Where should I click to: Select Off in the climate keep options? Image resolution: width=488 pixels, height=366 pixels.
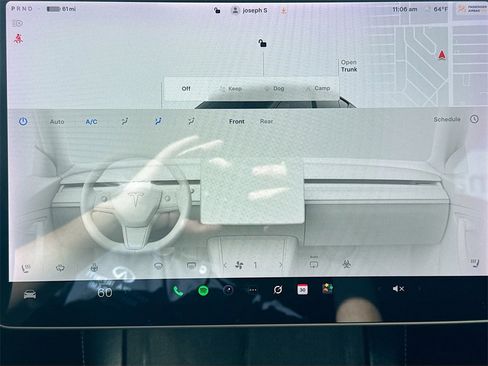coord(186,89)
